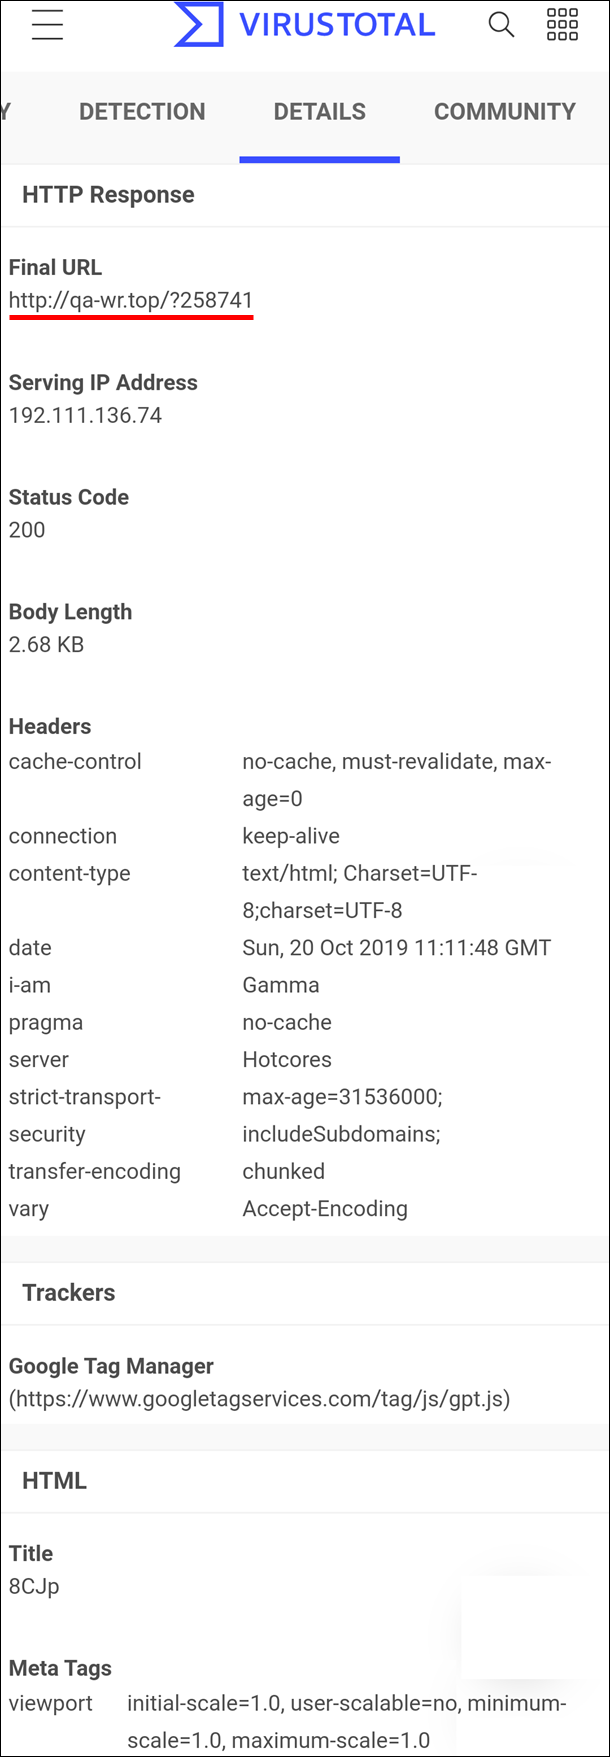Click the viewport meta tag value
The image size is (610, 1757).
pyautogui.click(x=347, y=1722)
